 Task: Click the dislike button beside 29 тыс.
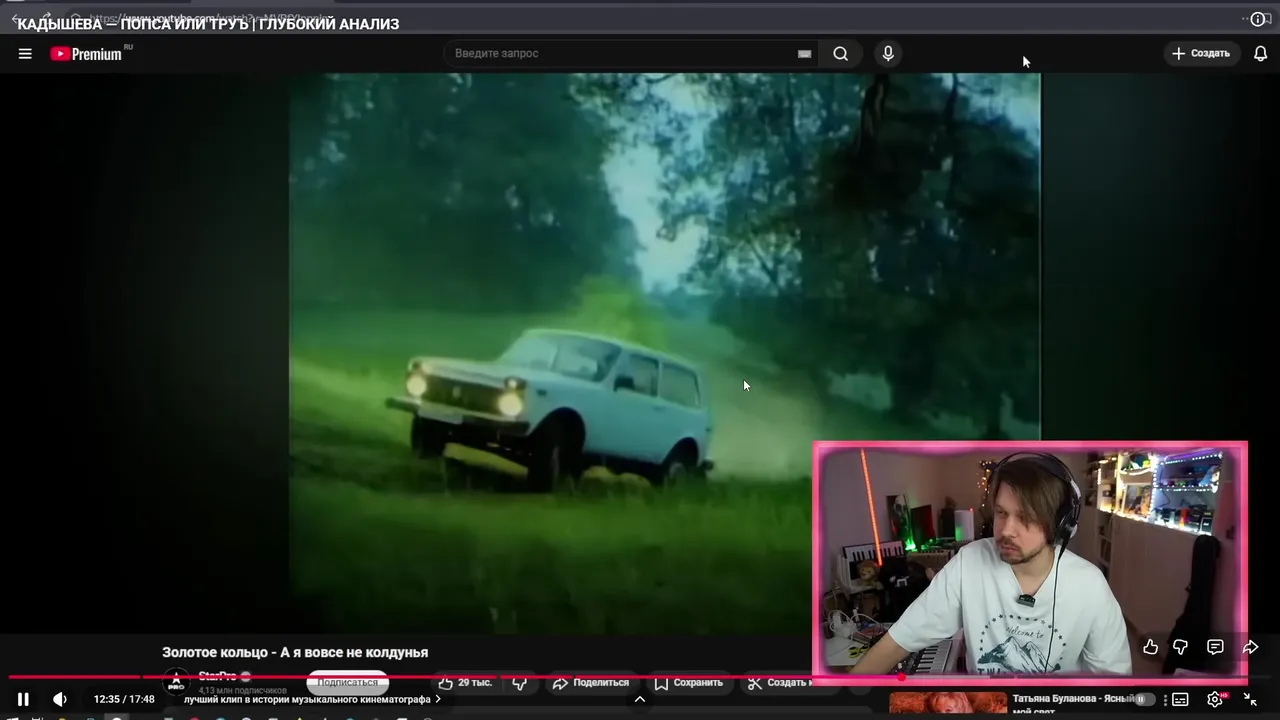520,682
